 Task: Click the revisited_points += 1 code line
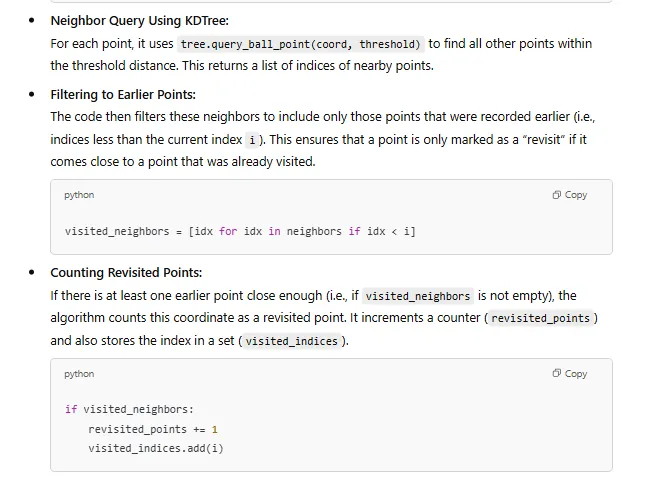click(x=153, y=429)
